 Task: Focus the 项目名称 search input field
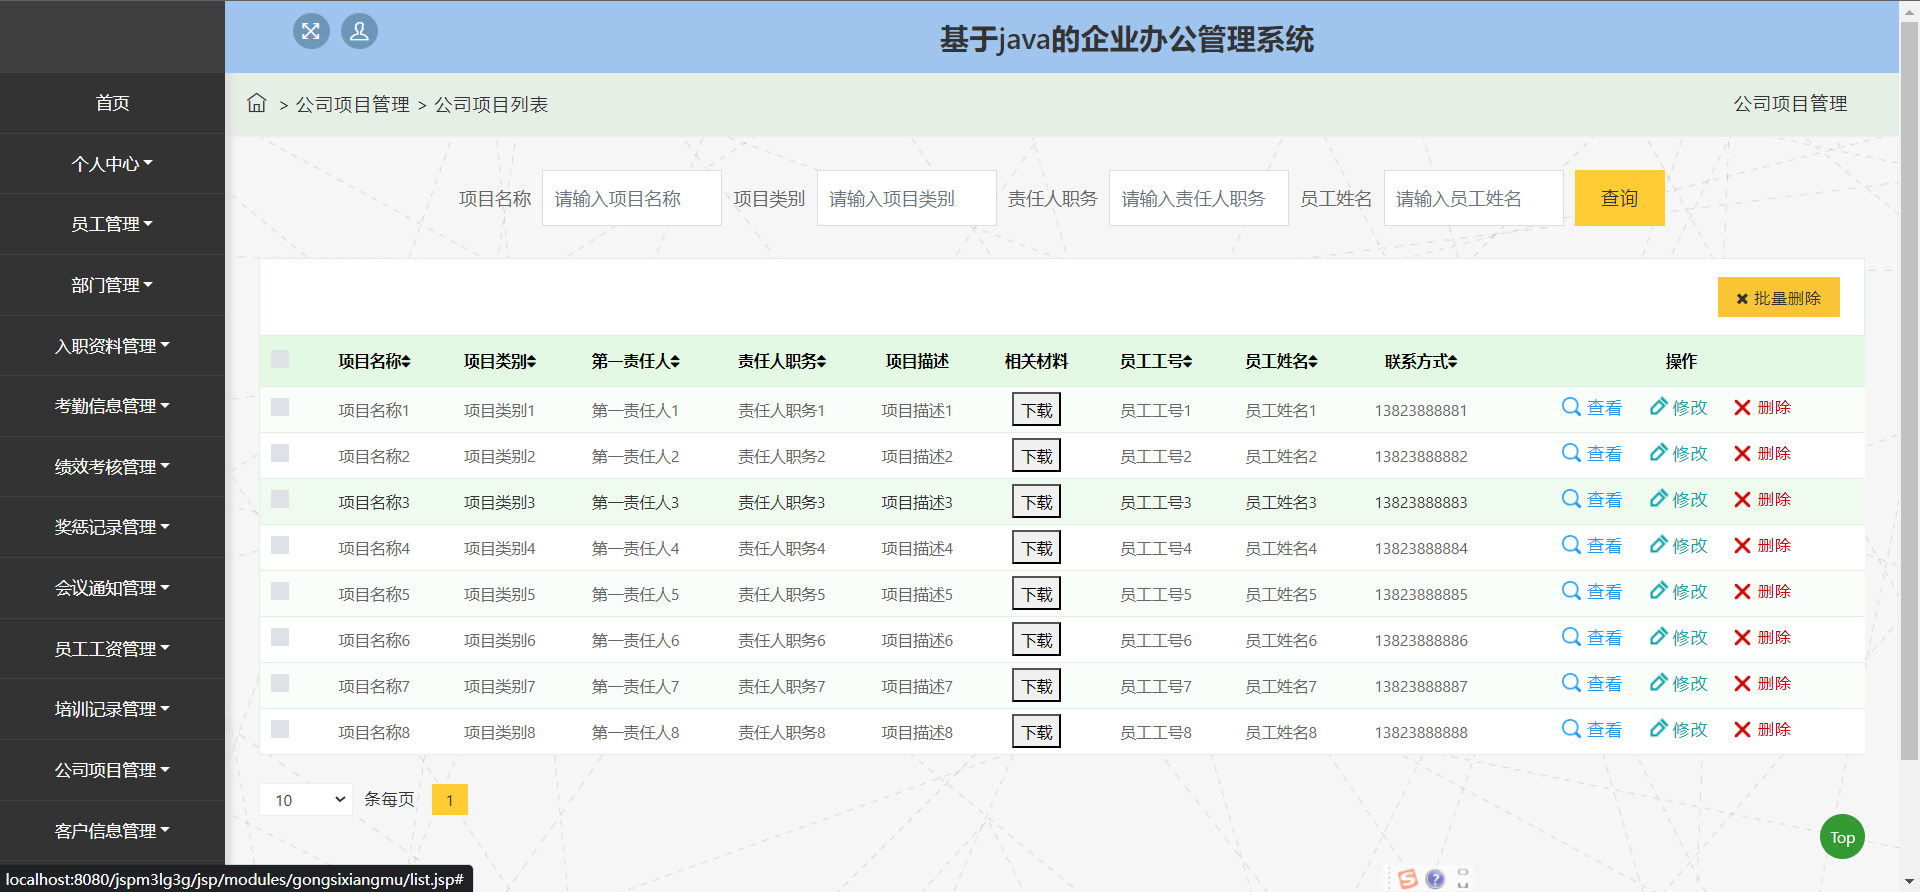click(x=632, y=198)
